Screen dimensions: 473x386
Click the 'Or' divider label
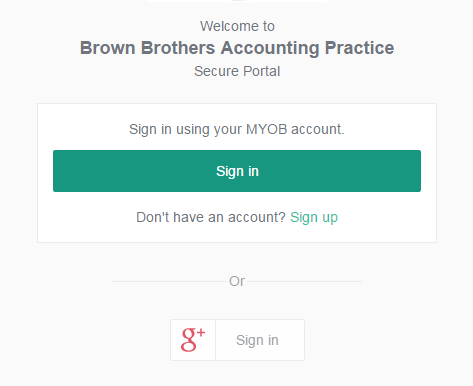click(237, 281)
